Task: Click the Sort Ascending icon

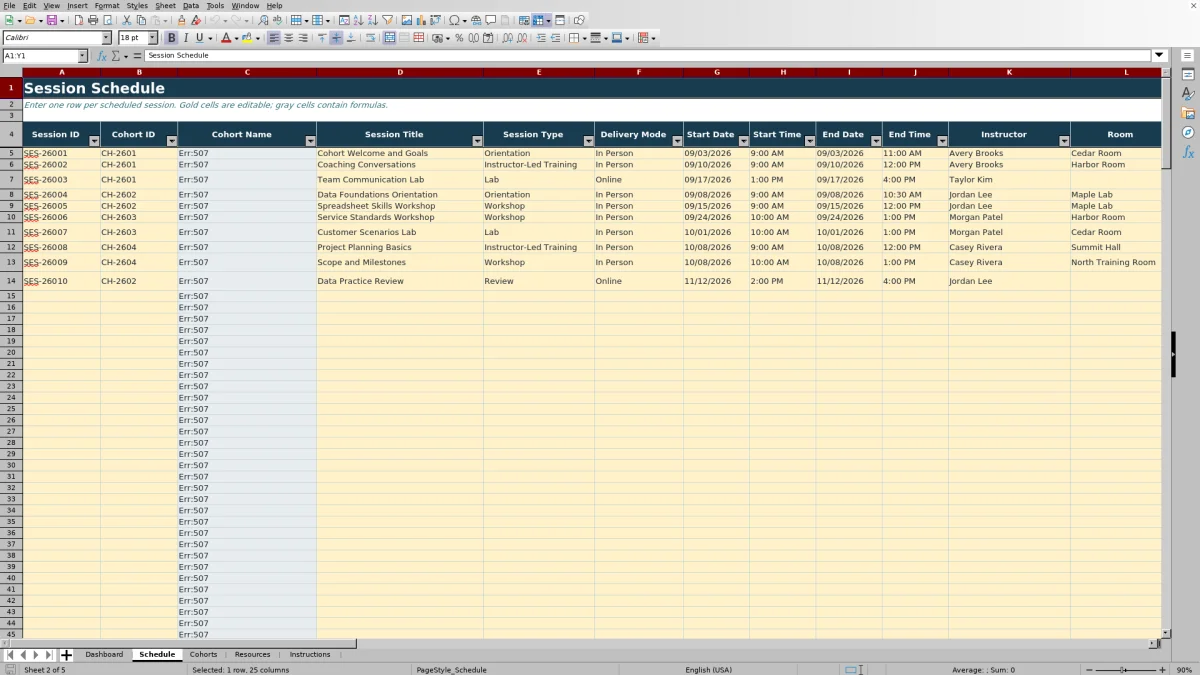Action: [358, 20]
